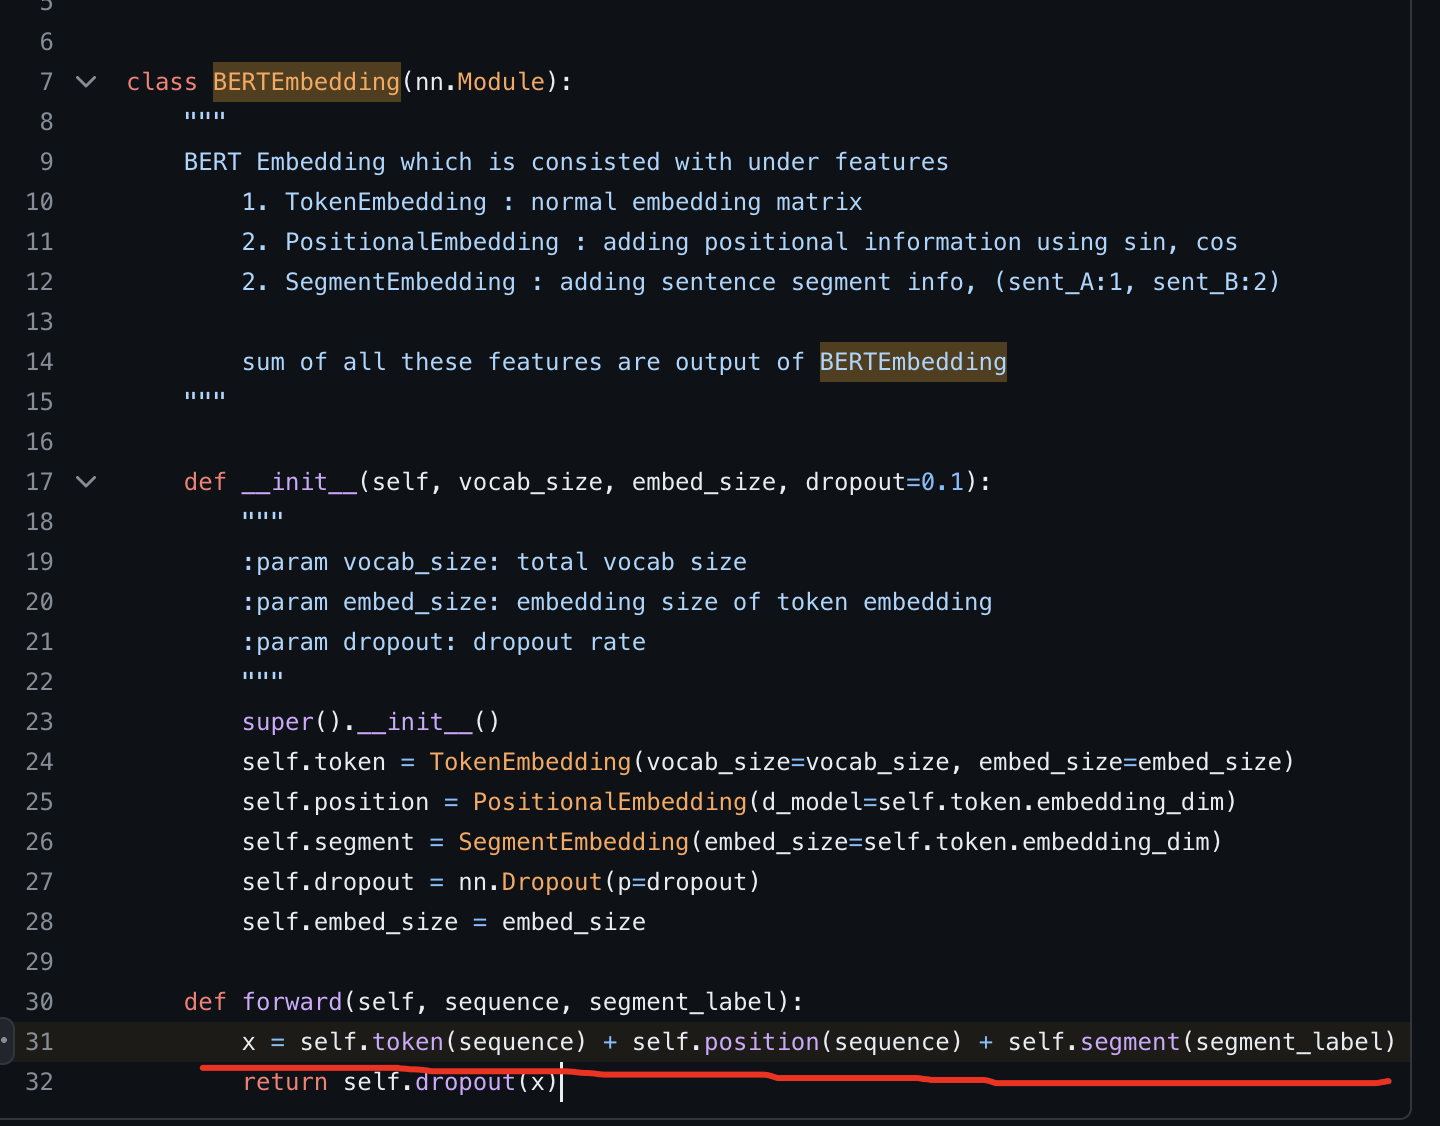Click the super keyword on line 23

tap(278, 722)
